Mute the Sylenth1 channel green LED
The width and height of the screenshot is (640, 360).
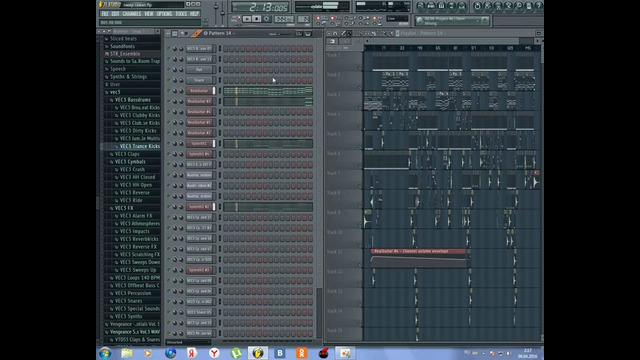click(169, 143)
